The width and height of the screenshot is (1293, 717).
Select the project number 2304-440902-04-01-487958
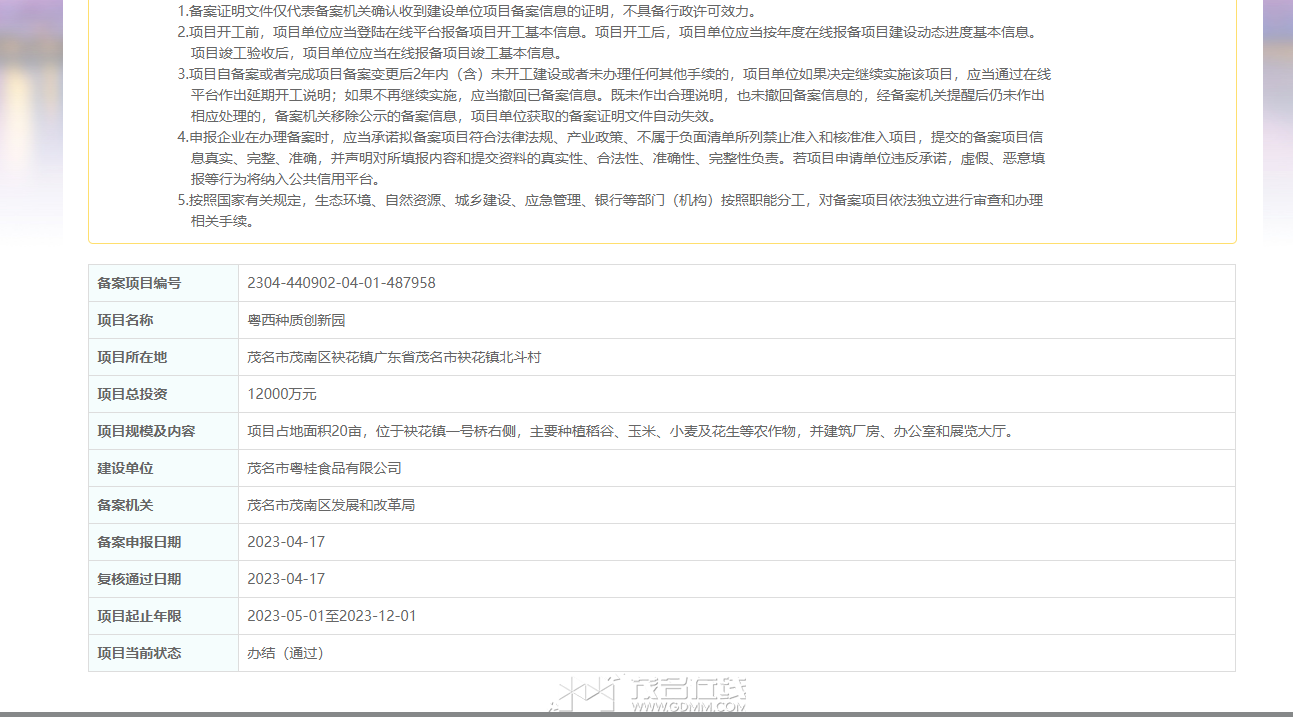click(x=341, y=283)
